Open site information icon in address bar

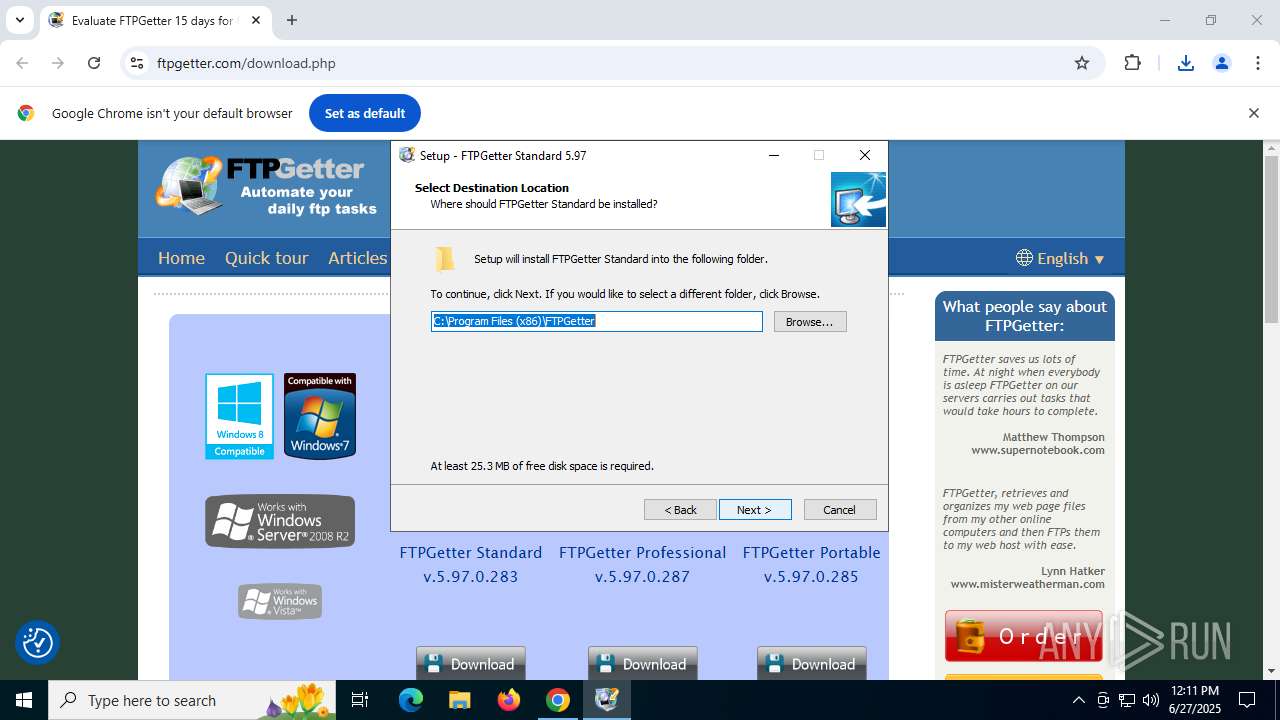pos(137,63)
